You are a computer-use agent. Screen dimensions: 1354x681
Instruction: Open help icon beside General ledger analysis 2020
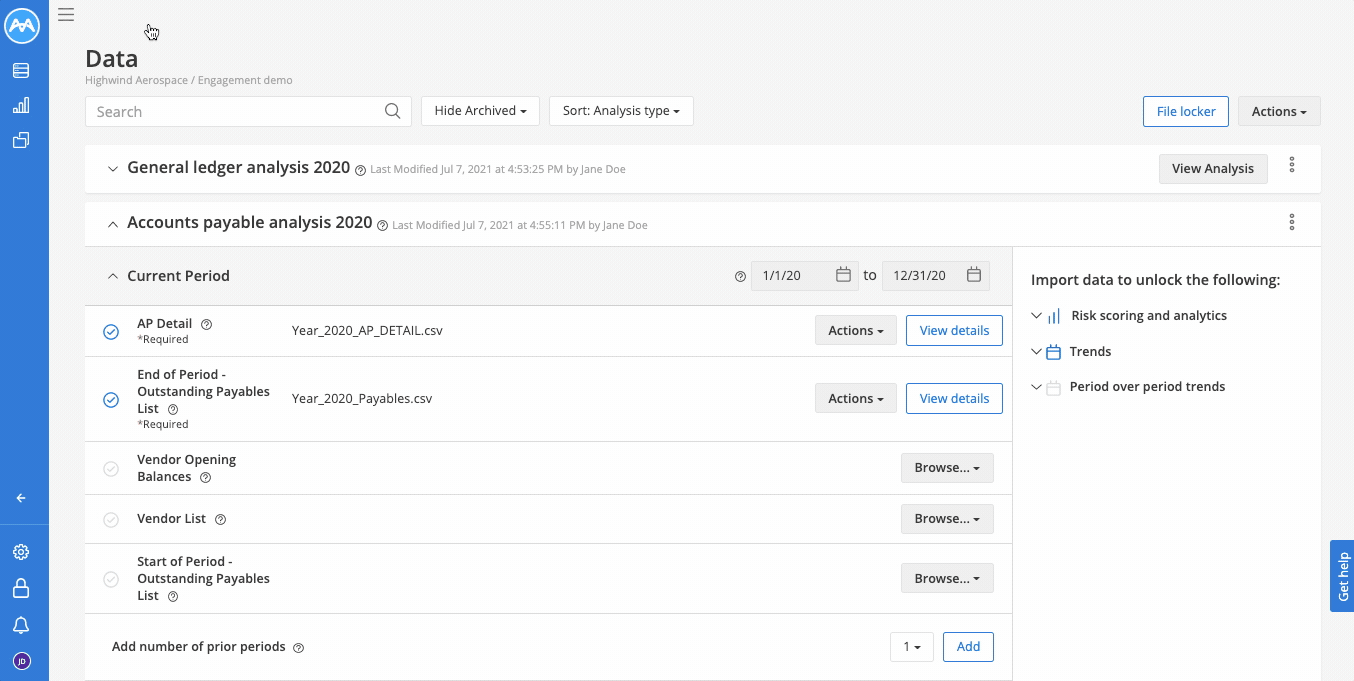coord(360,170)
